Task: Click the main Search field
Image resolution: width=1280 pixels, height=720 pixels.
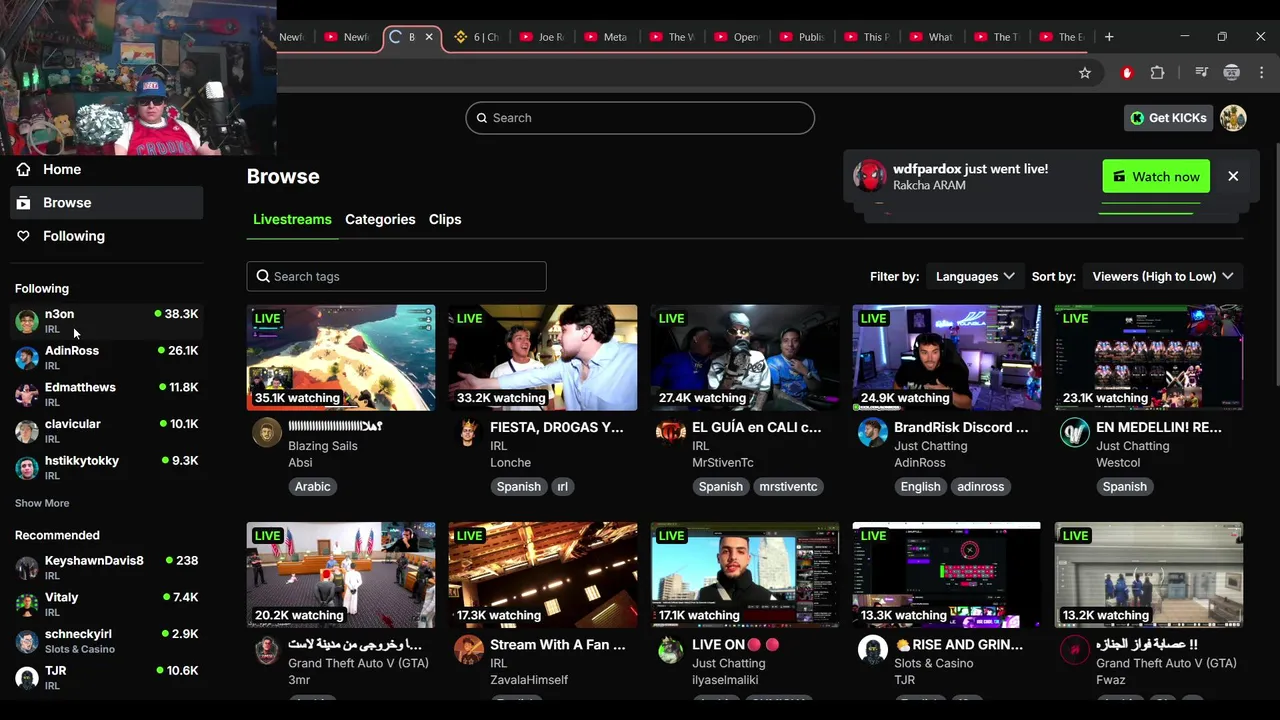Action: (x=640, y=118)
